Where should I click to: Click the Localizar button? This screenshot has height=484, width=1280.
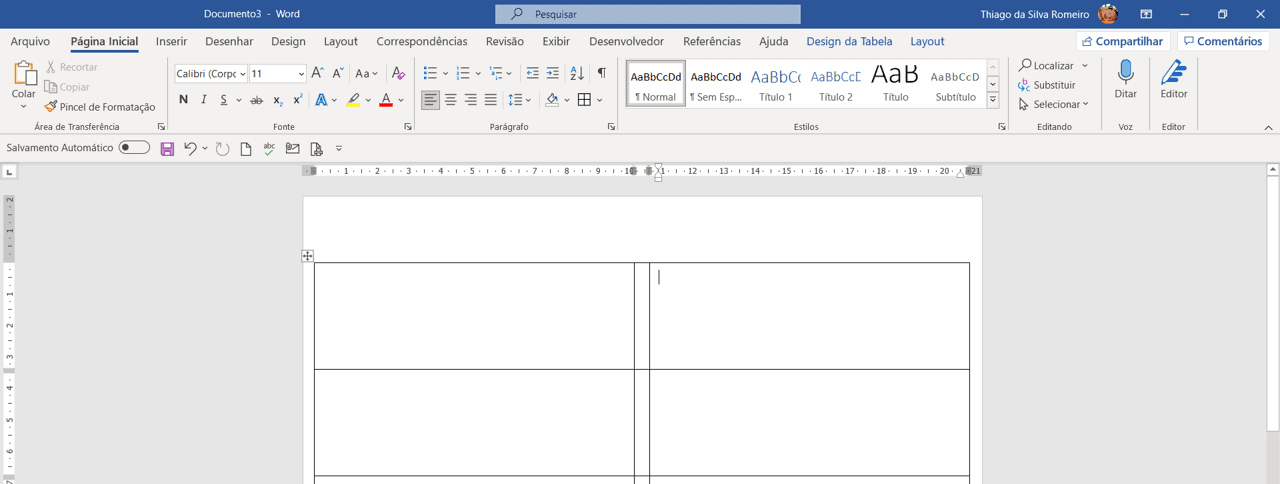tap(1046, 66)
